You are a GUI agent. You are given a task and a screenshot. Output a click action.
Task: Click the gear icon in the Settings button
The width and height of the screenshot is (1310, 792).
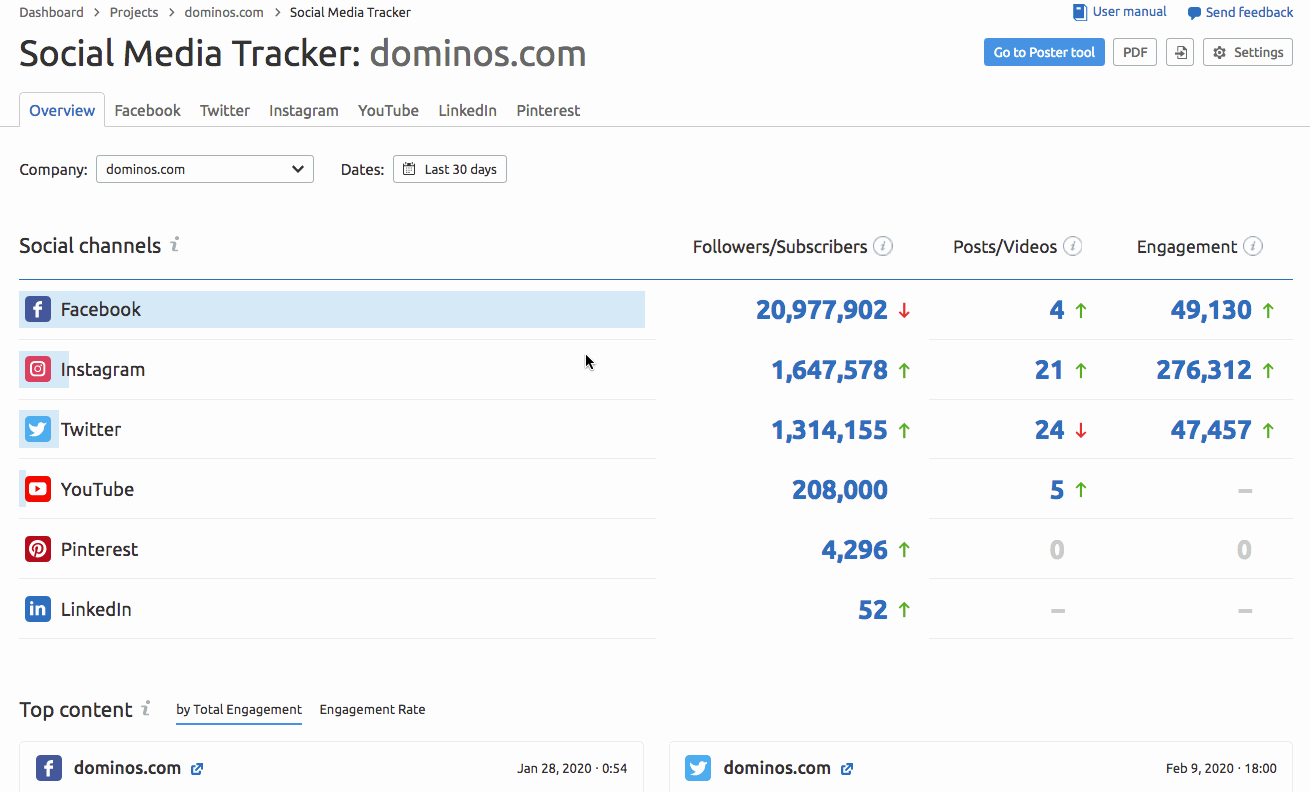coord(1219,52)
